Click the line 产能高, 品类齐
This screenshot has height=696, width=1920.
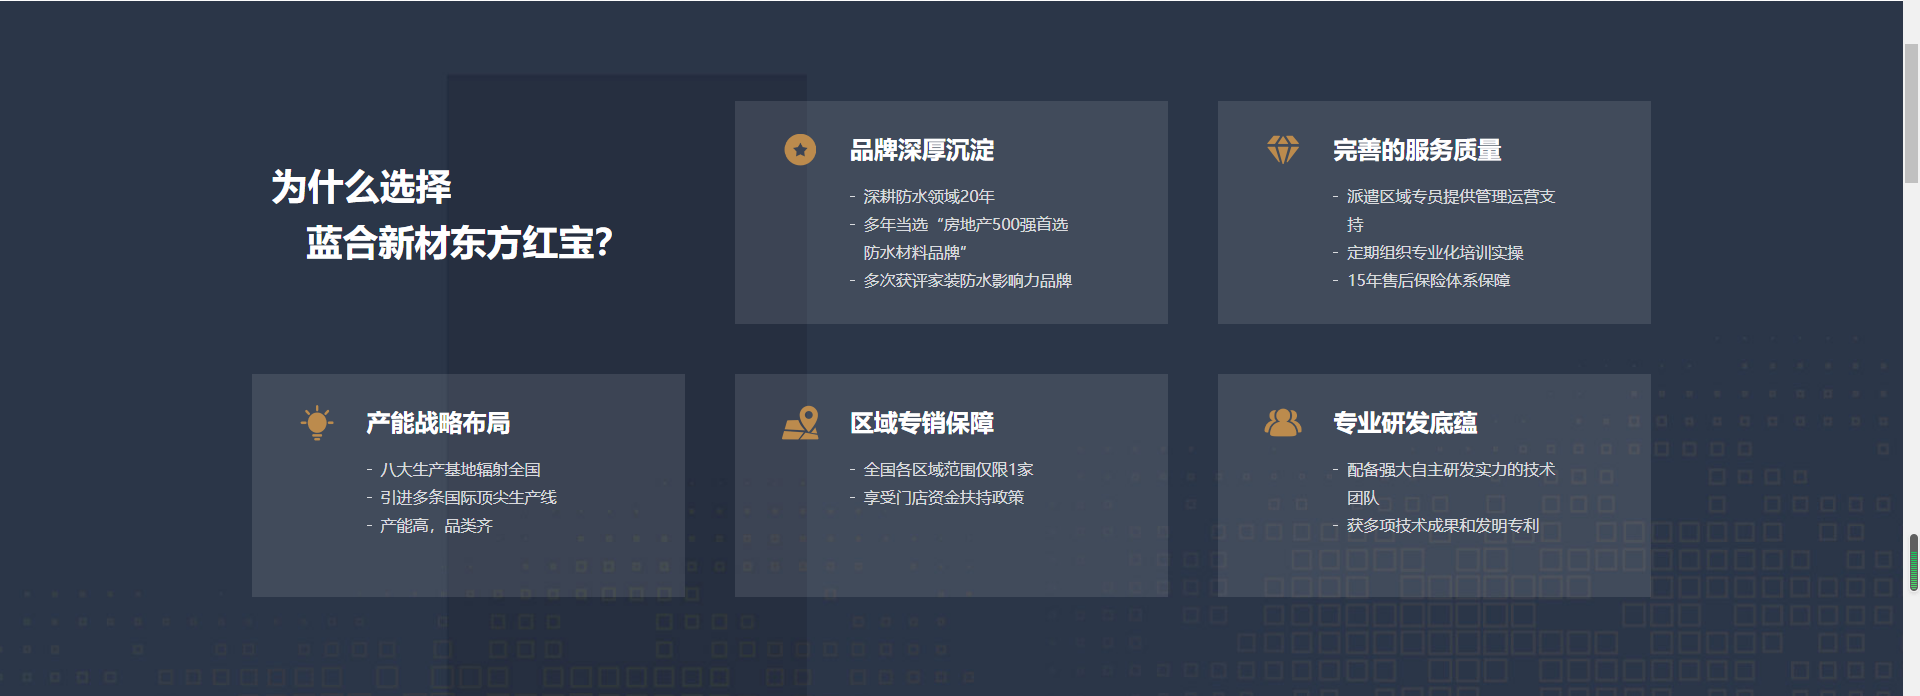436,526
